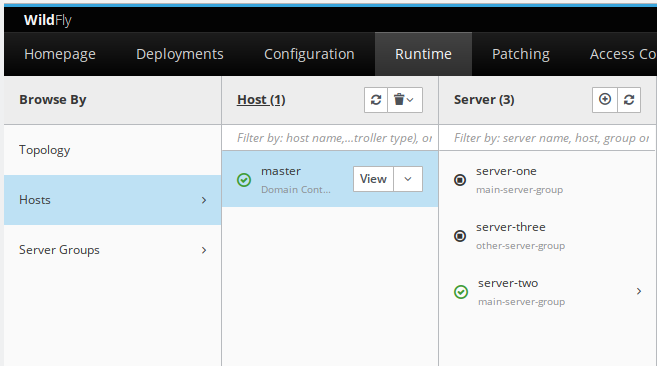View the master host

[373, 179]
